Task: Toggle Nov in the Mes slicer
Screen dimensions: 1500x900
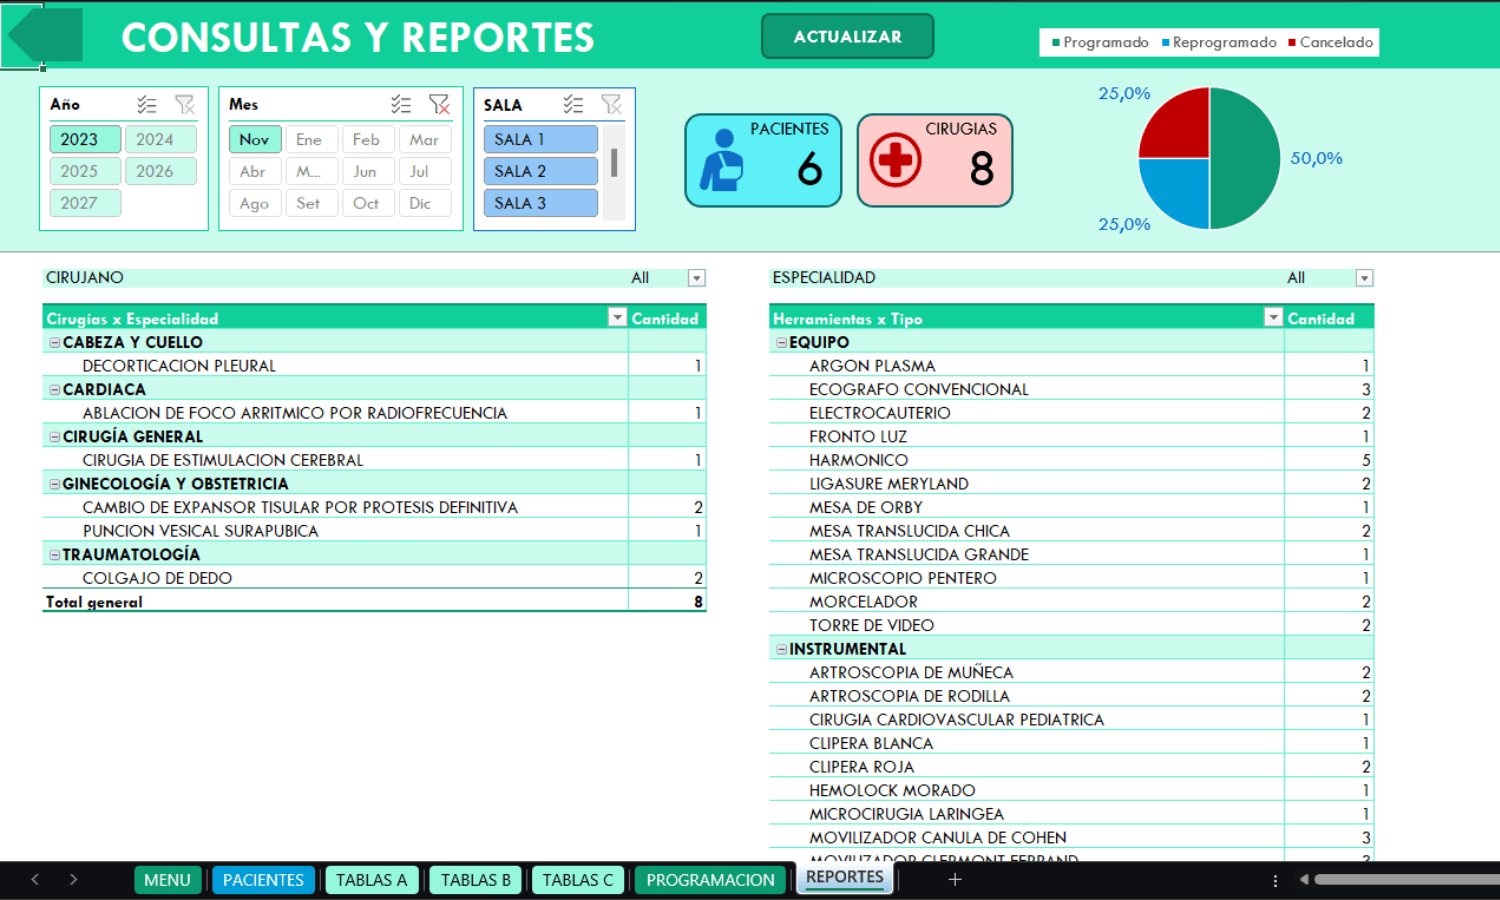Action: [255, 139]
